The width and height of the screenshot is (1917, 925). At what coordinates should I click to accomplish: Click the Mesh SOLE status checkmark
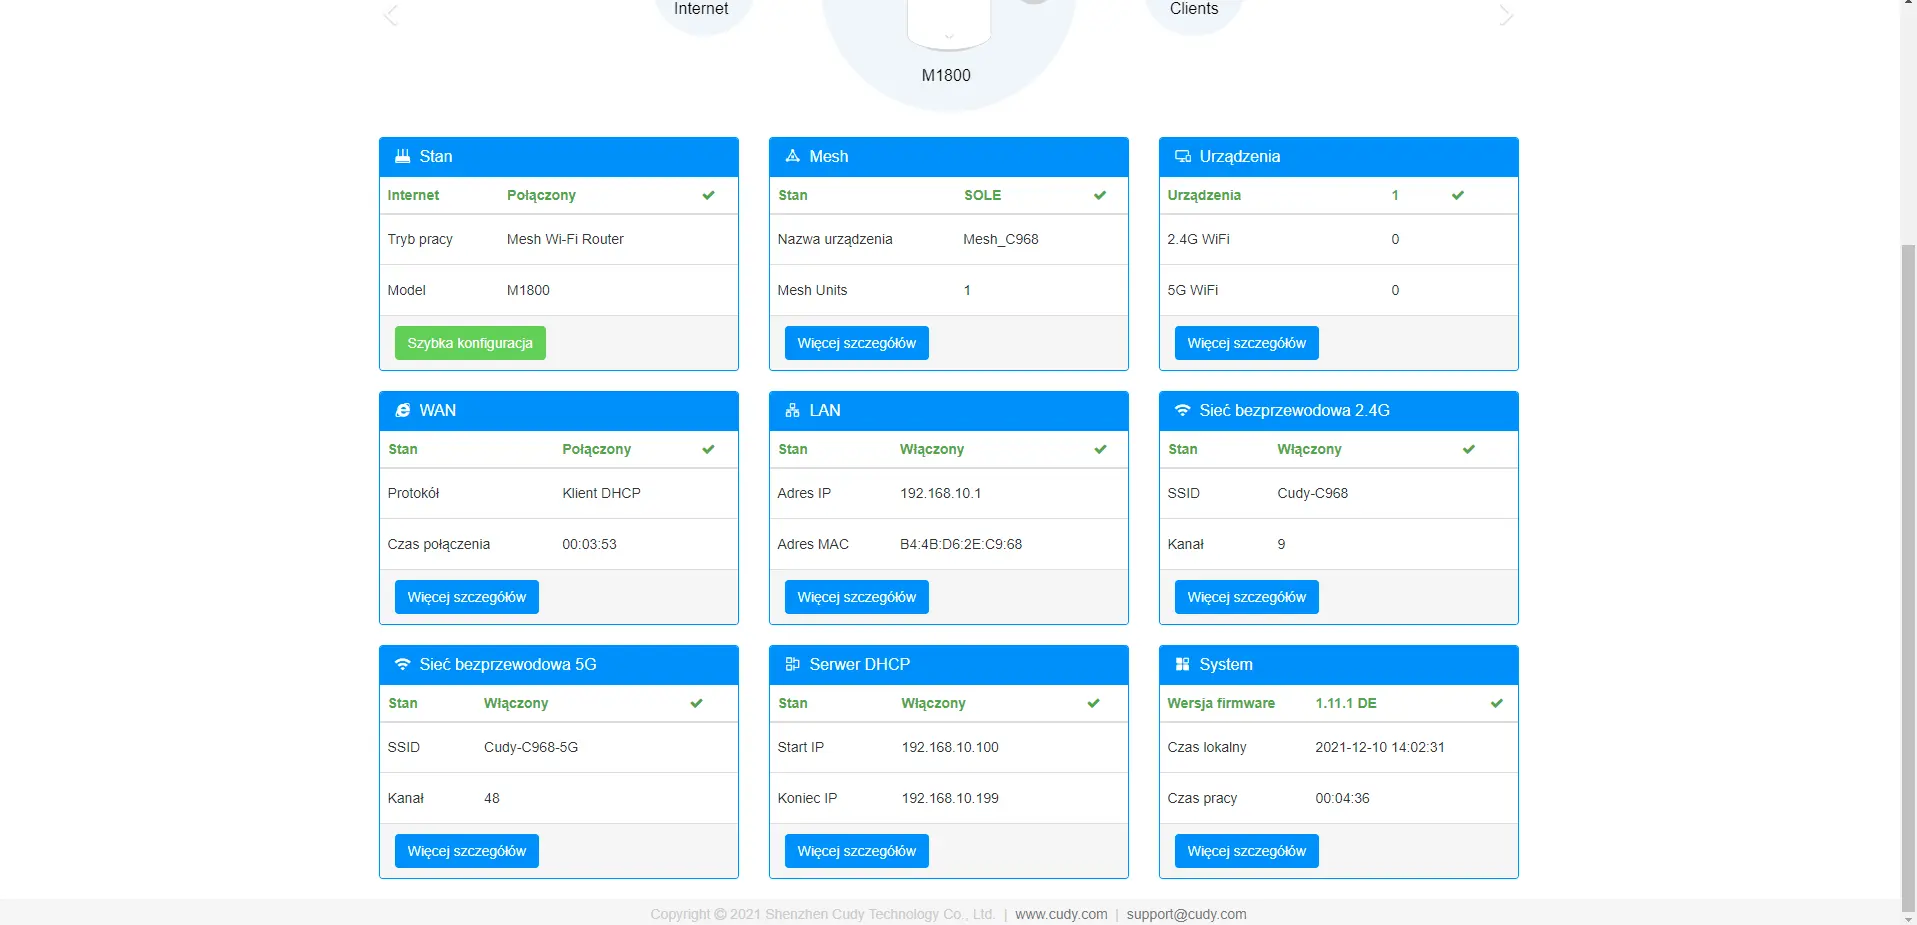[x=1099, y=195]
